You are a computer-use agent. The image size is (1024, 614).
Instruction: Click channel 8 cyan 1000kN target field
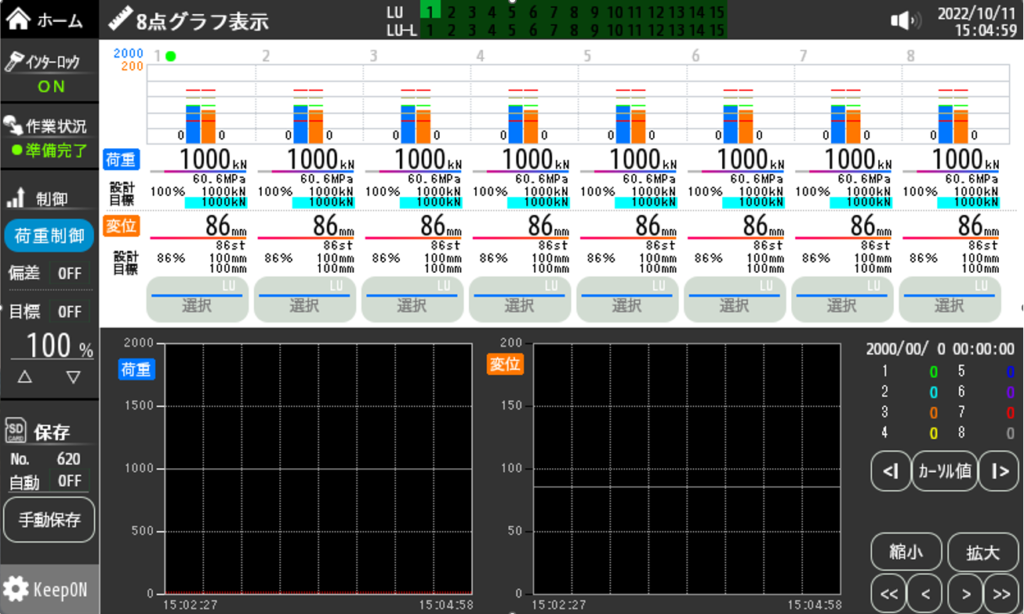[x=968, y=202]
